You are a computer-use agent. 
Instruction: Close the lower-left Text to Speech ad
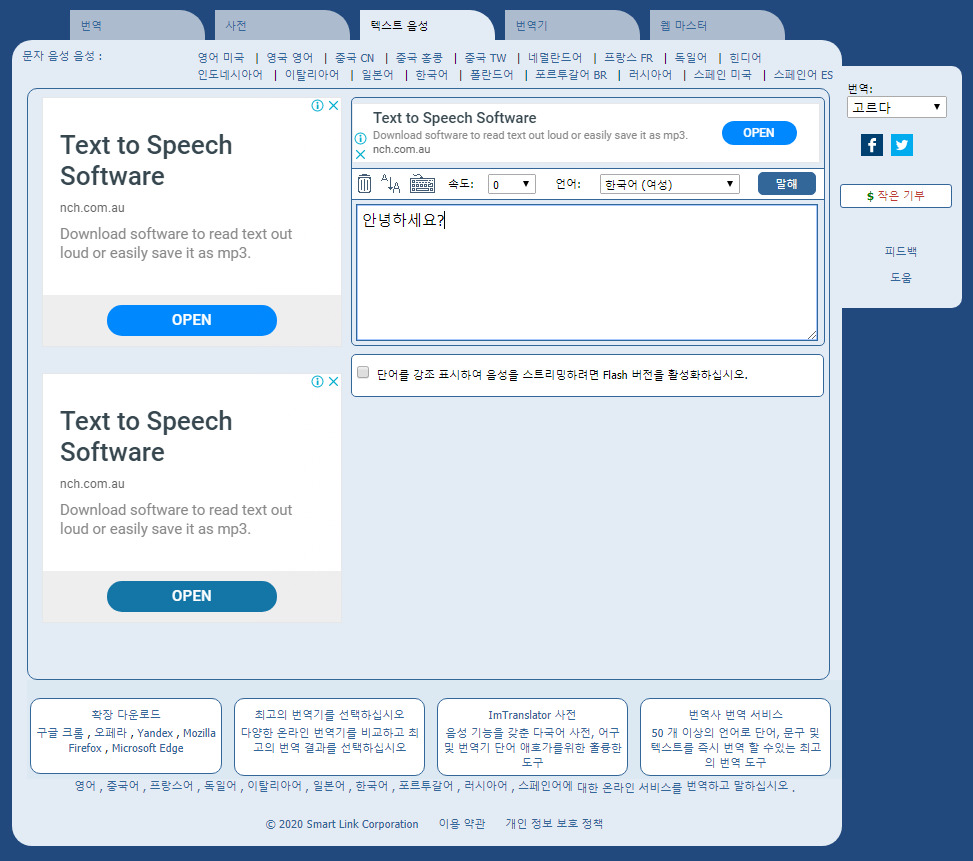click(333, 381)
